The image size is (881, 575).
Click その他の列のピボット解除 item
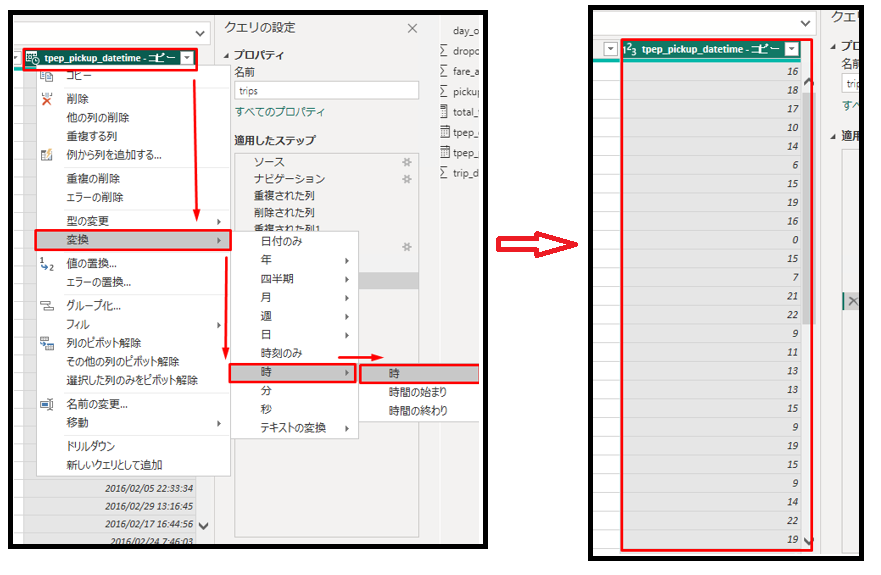pos(122,362)
